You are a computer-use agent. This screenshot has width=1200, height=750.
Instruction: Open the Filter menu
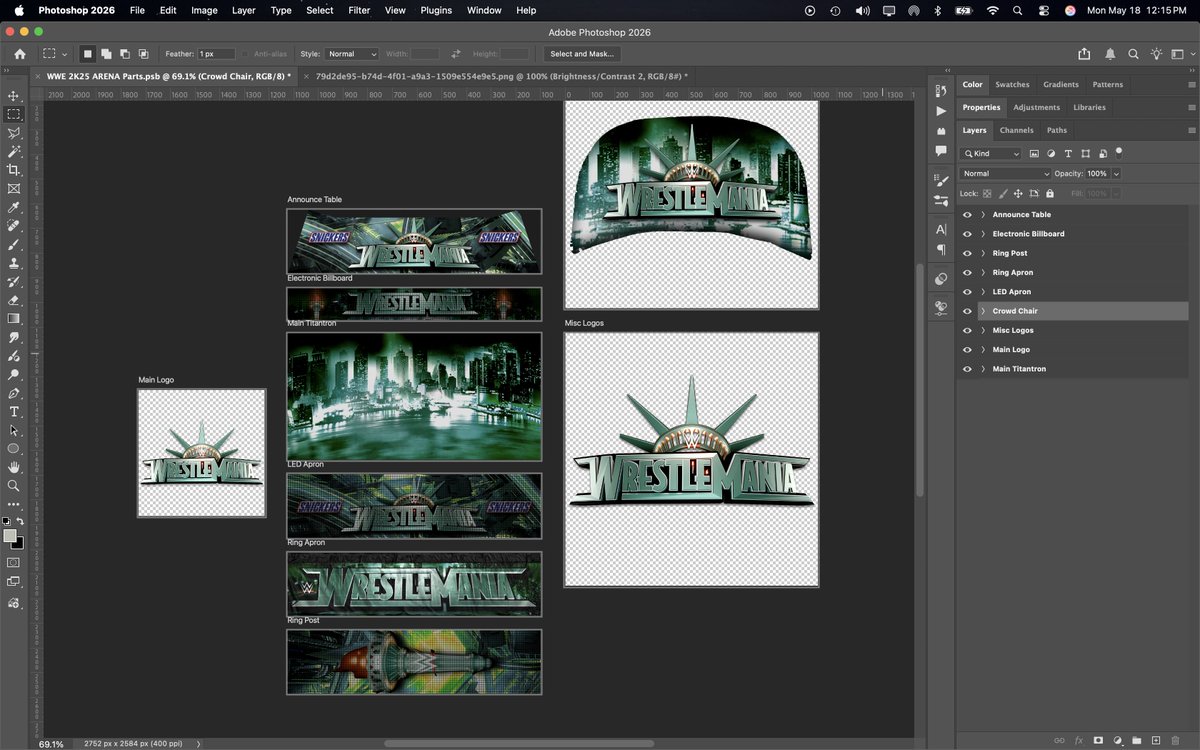click(359, 10)
